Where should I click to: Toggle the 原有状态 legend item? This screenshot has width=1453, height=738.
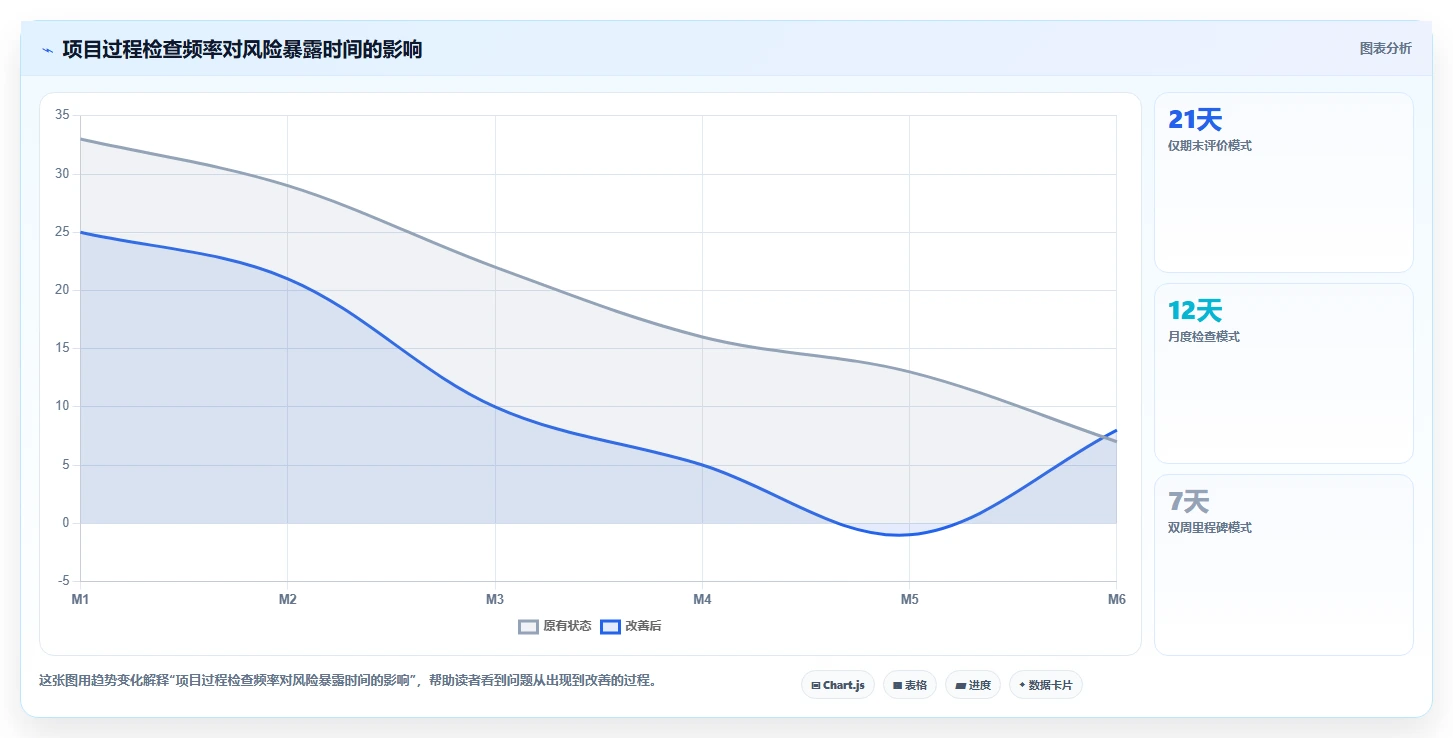(x=554, y=626)
